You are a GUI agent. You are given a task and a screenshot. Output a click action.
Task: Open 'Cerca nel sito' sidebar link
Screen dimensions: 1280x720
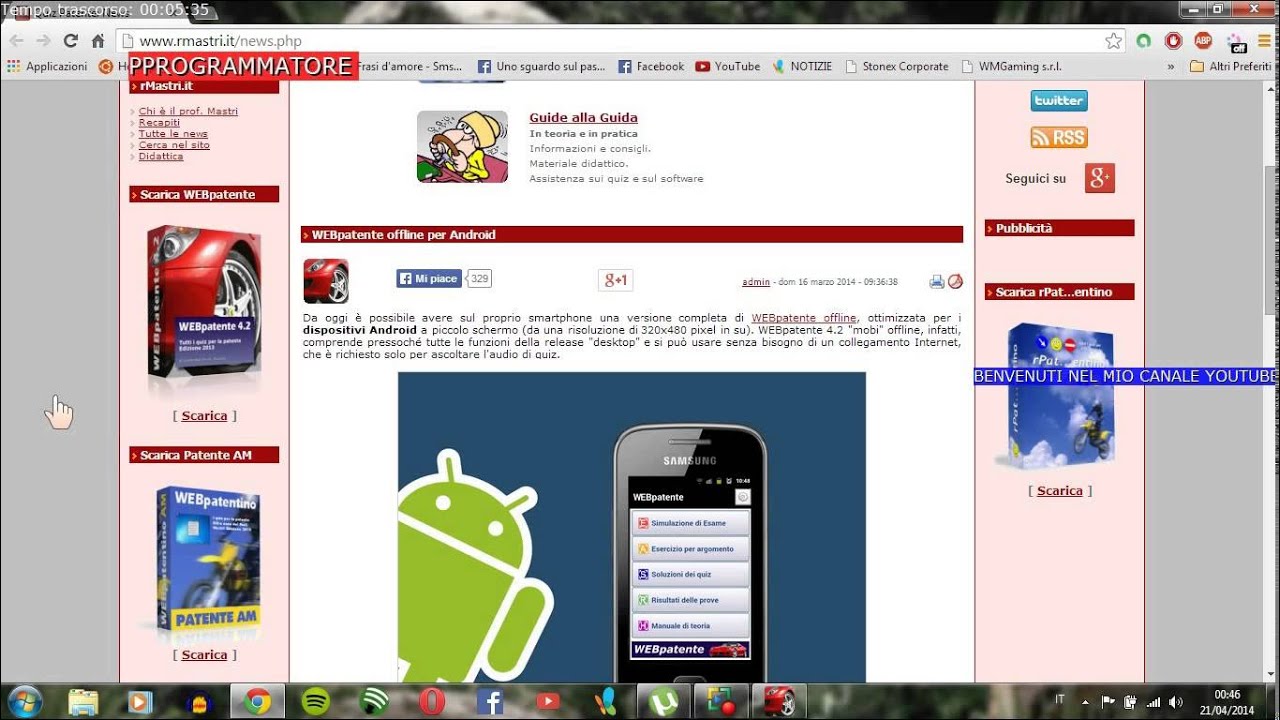point(174,145)
